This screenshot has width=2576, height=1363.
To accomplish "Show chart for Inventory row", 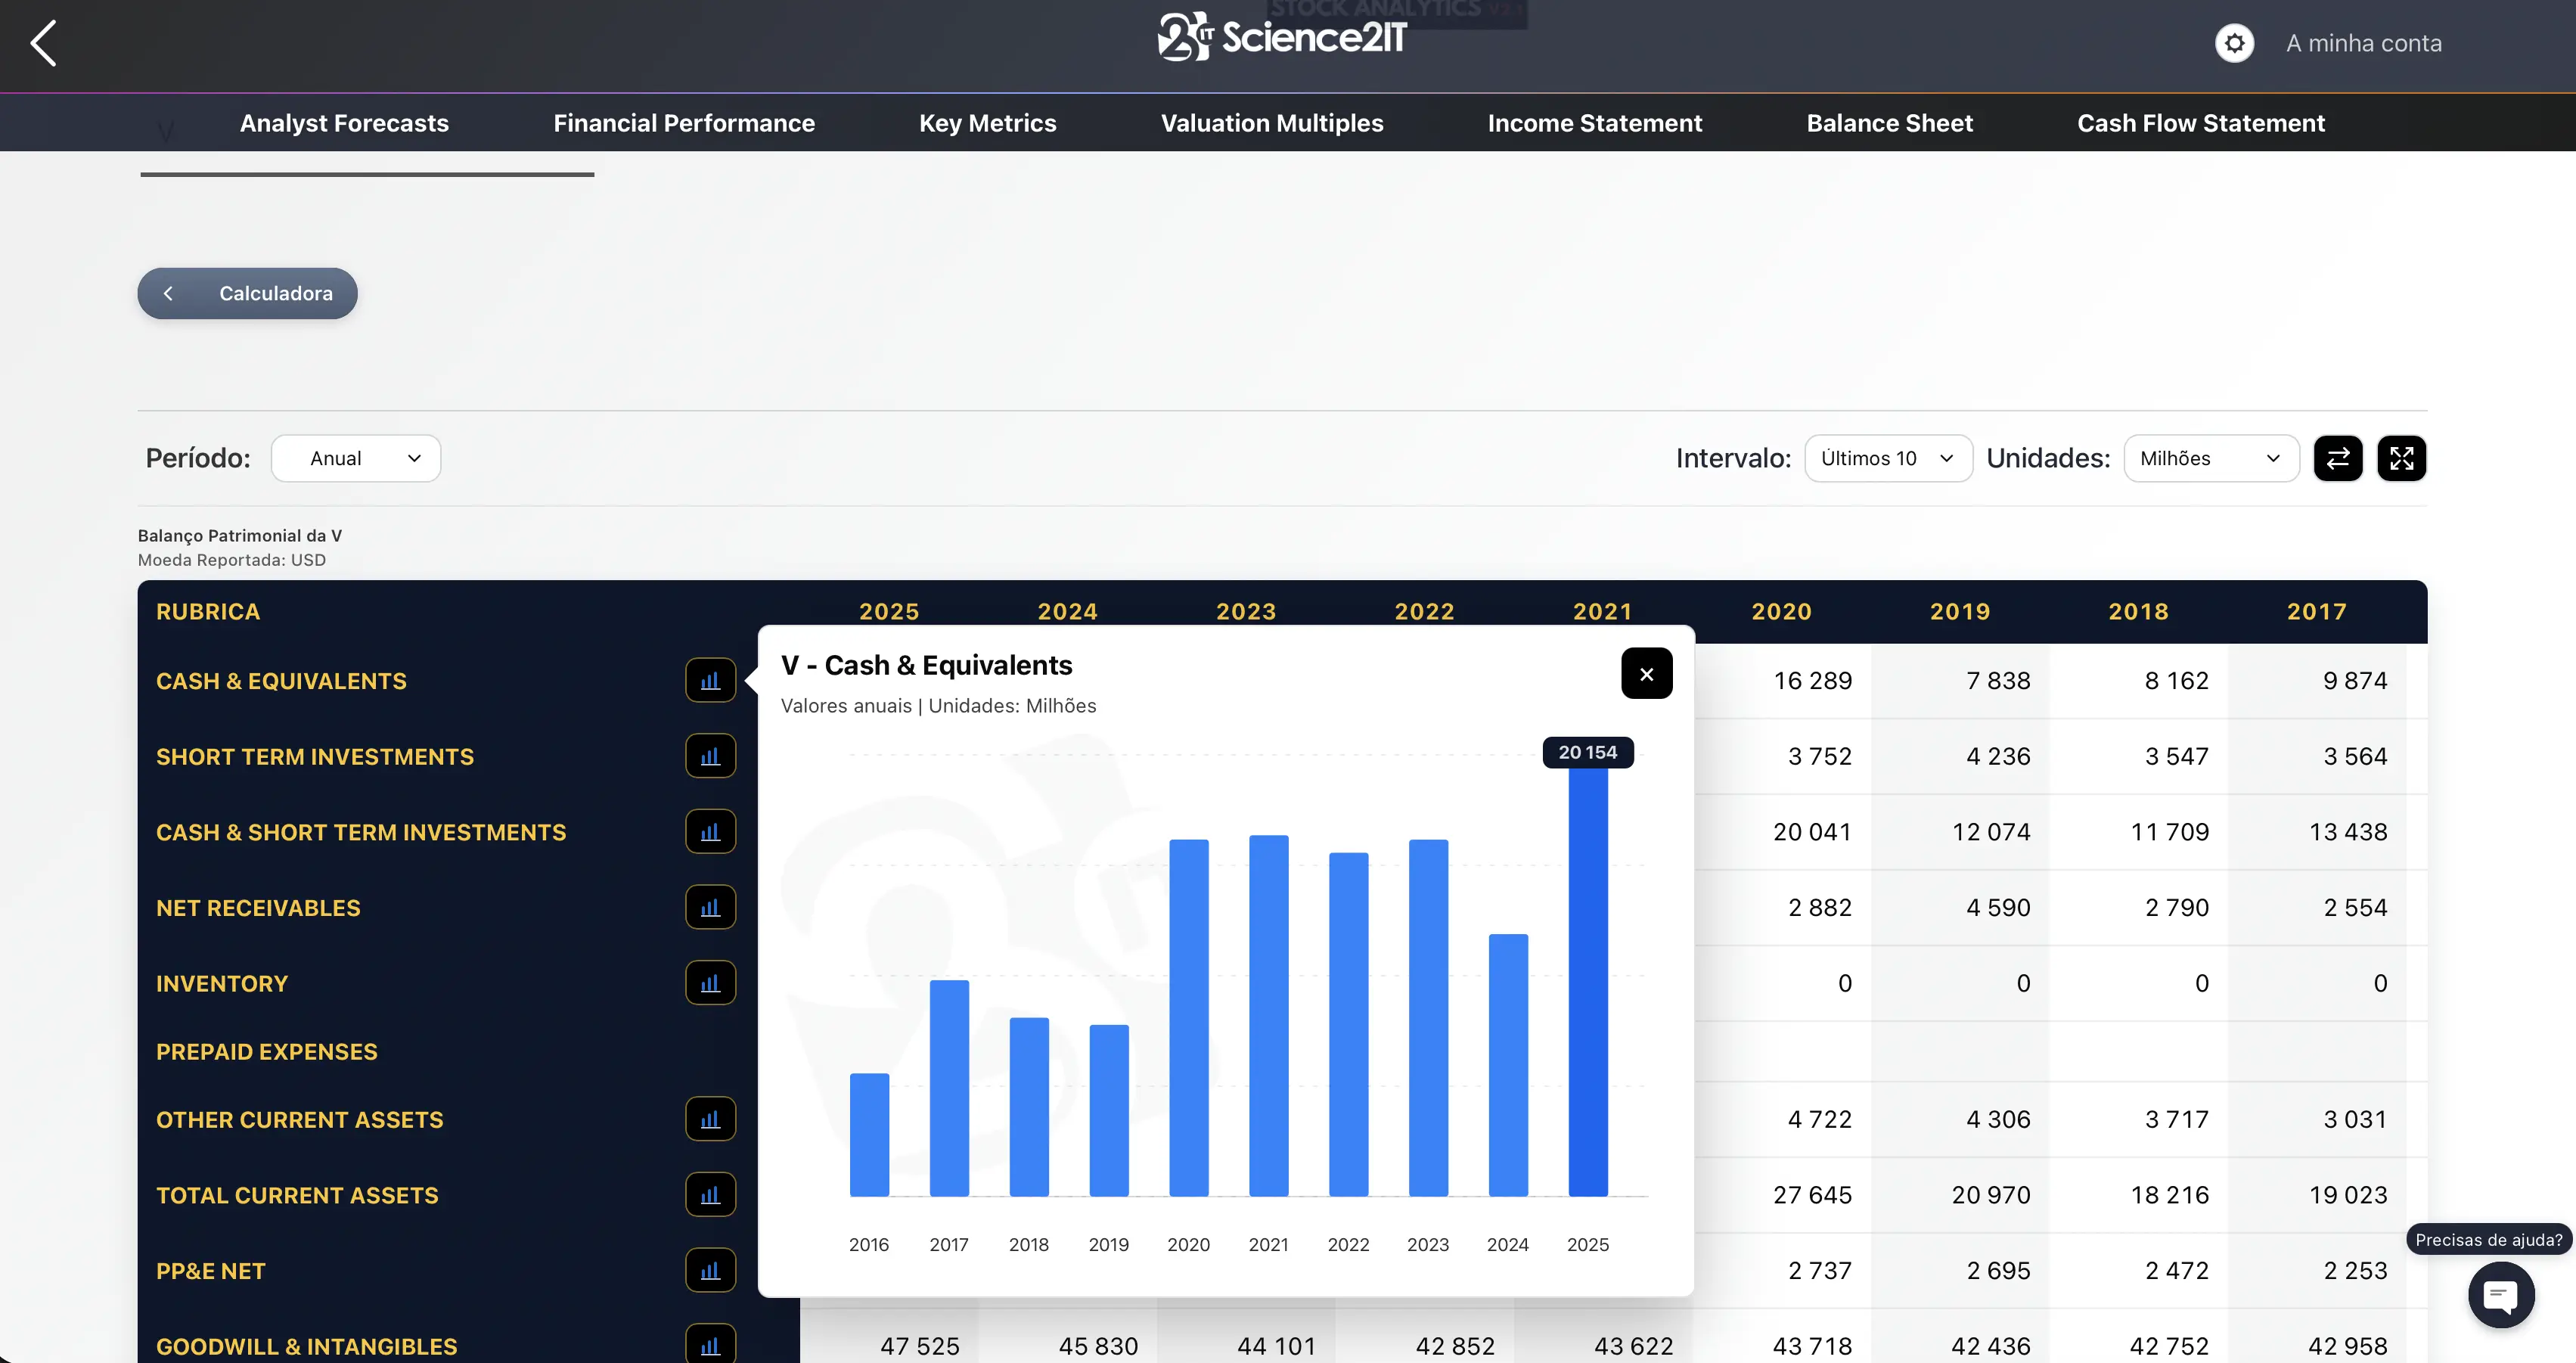I will tap(710, 983).
